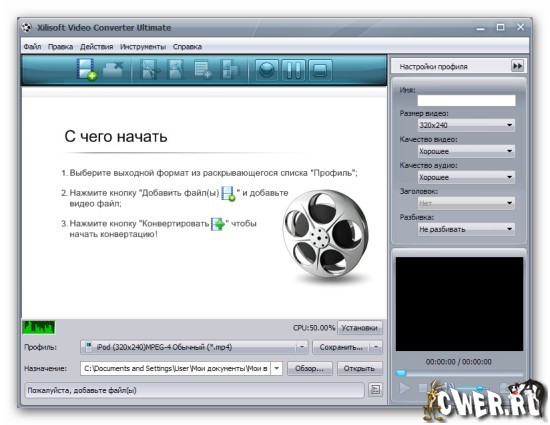
Task: Click the Назначение path text field
Action: pyautogui.click(x=175, y=368)
